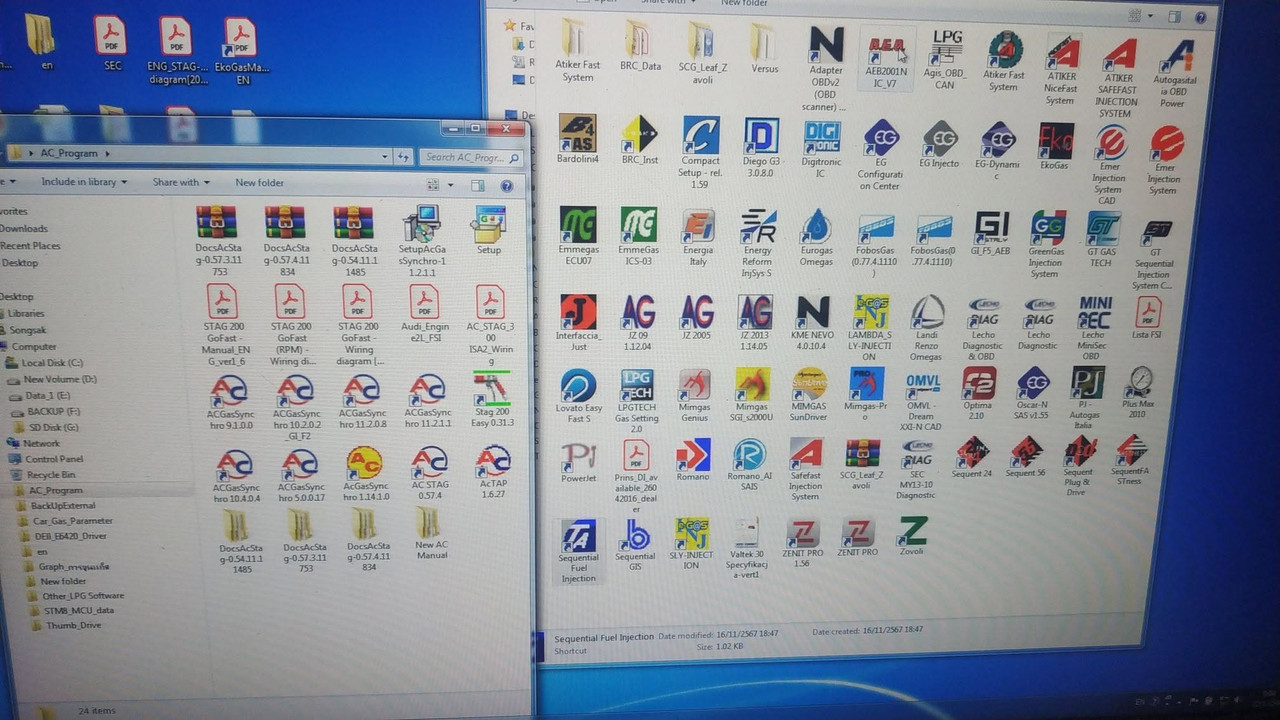1280x720 pixels.
Task: Select Control Panel in navigation pane
Action: point(54,459)
